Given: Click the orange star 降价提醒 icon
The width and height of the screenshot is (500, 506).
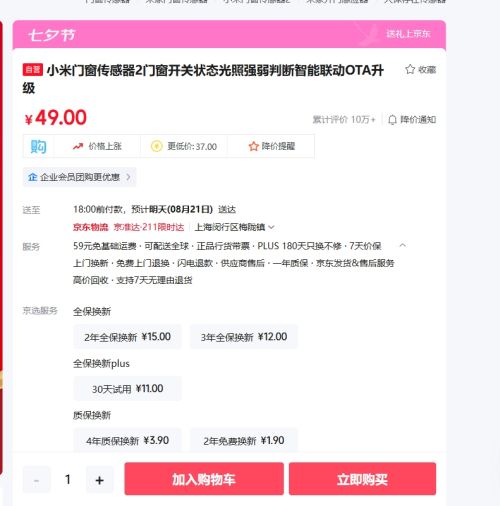Looking at the screenshot, I should (253, 146).
